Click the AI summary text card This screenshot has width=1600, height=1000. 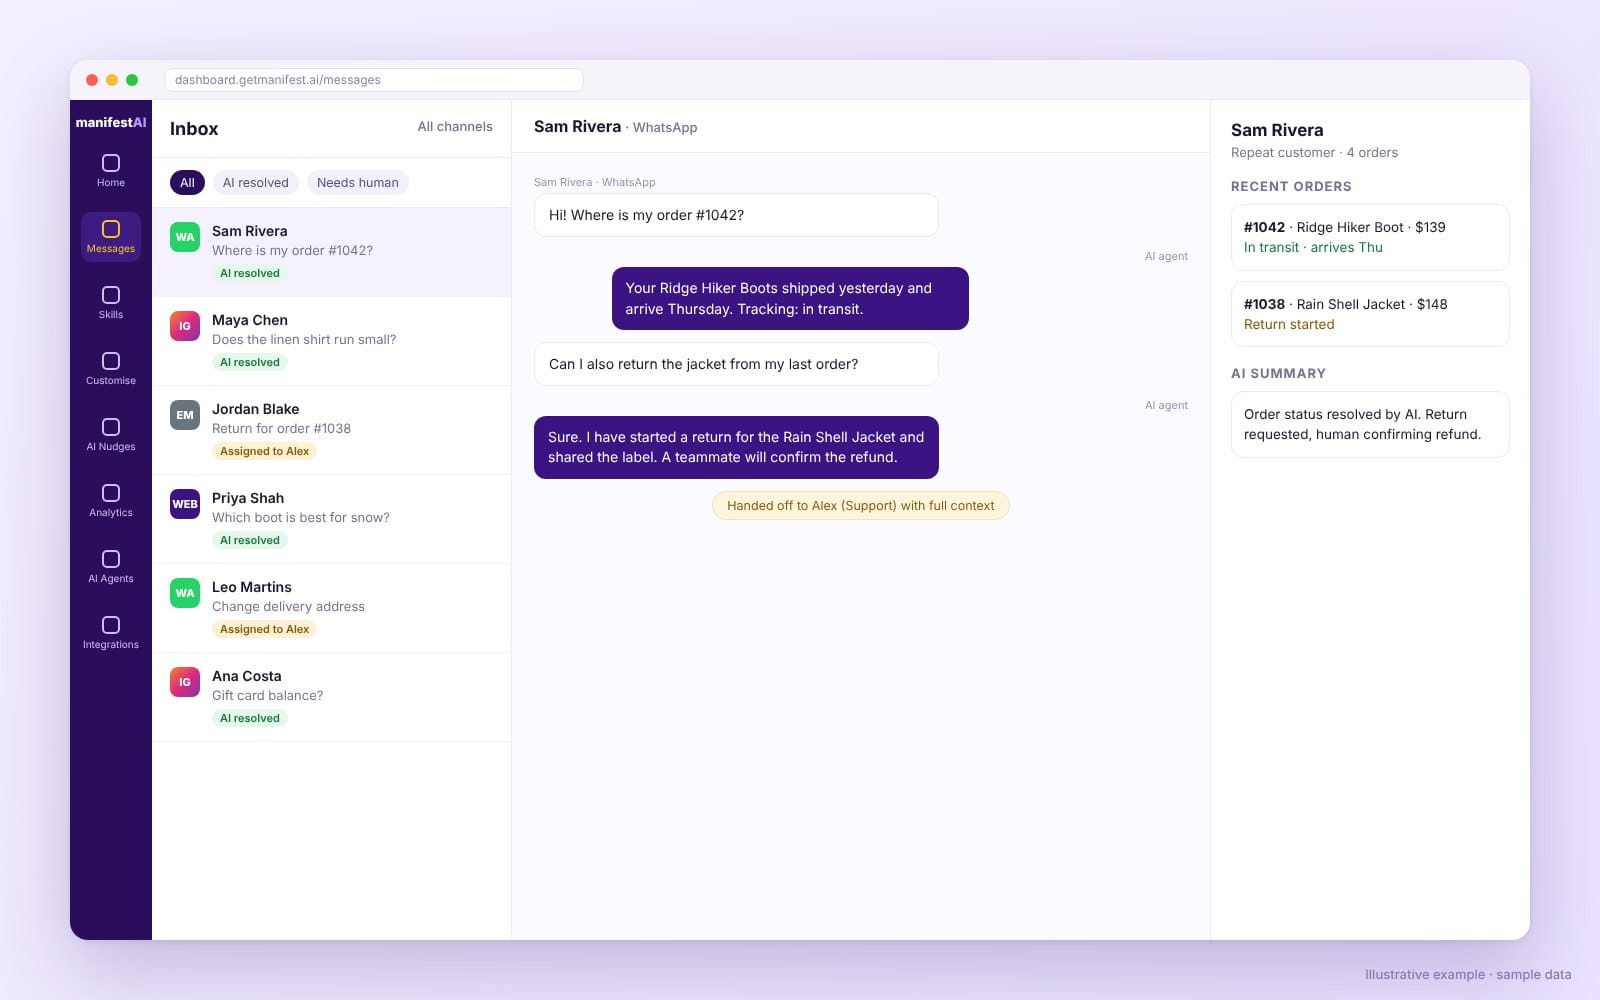click(1370, 424)
